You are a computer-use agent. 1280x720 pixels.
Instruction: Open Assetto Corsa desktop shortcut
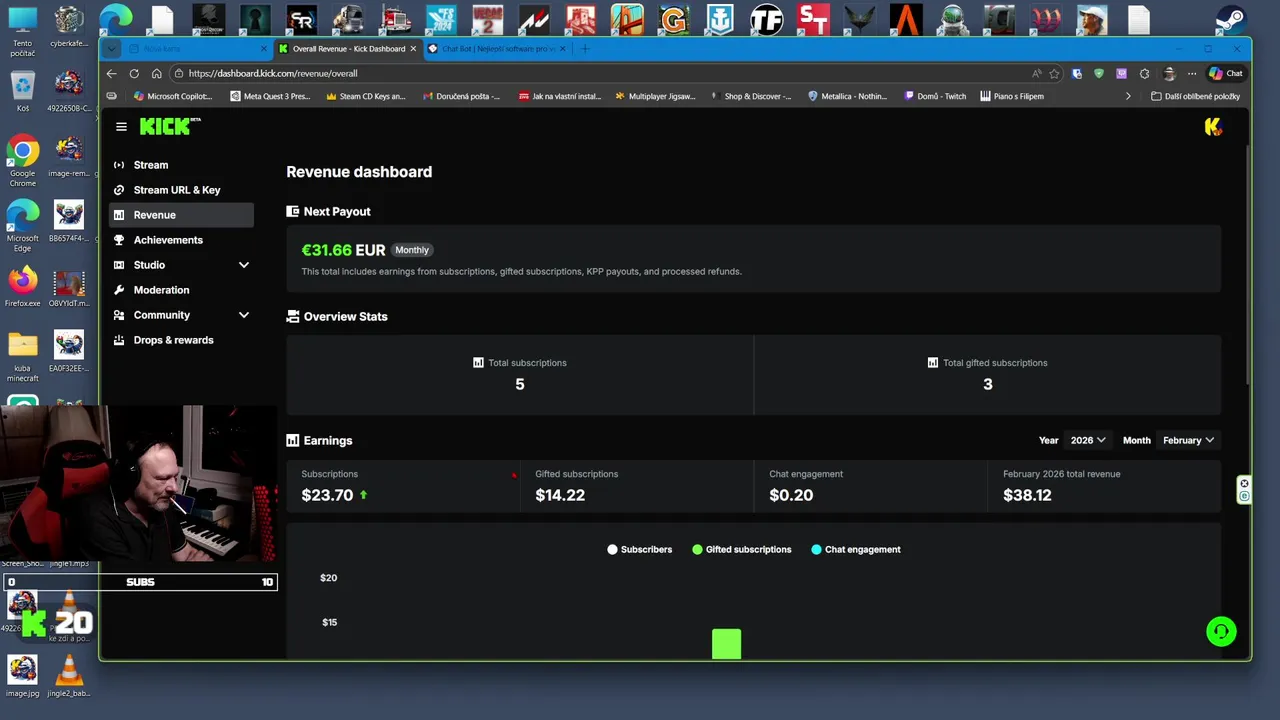click(x=534, y=20)
